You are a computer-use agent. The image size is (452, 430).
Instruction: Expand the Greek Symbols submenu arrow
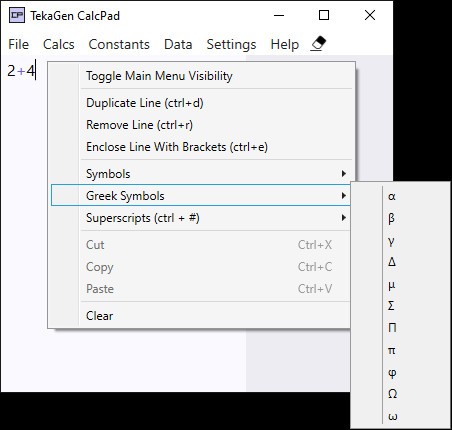[344, 196]
